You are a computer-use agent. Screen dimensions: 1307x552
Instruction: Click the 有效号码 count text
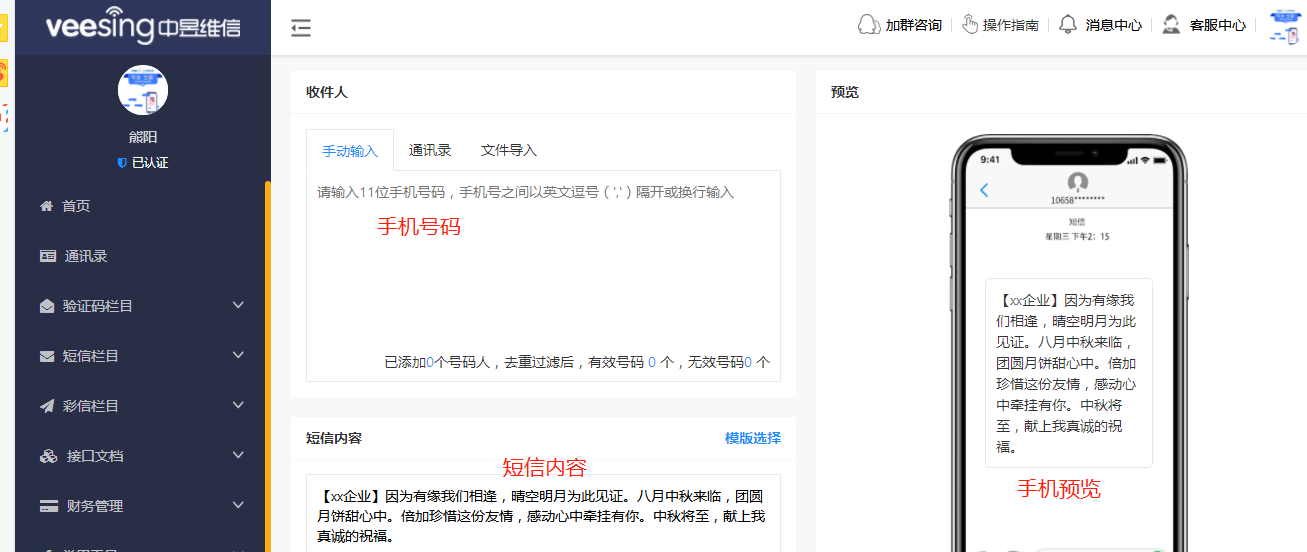coord(630,362)
